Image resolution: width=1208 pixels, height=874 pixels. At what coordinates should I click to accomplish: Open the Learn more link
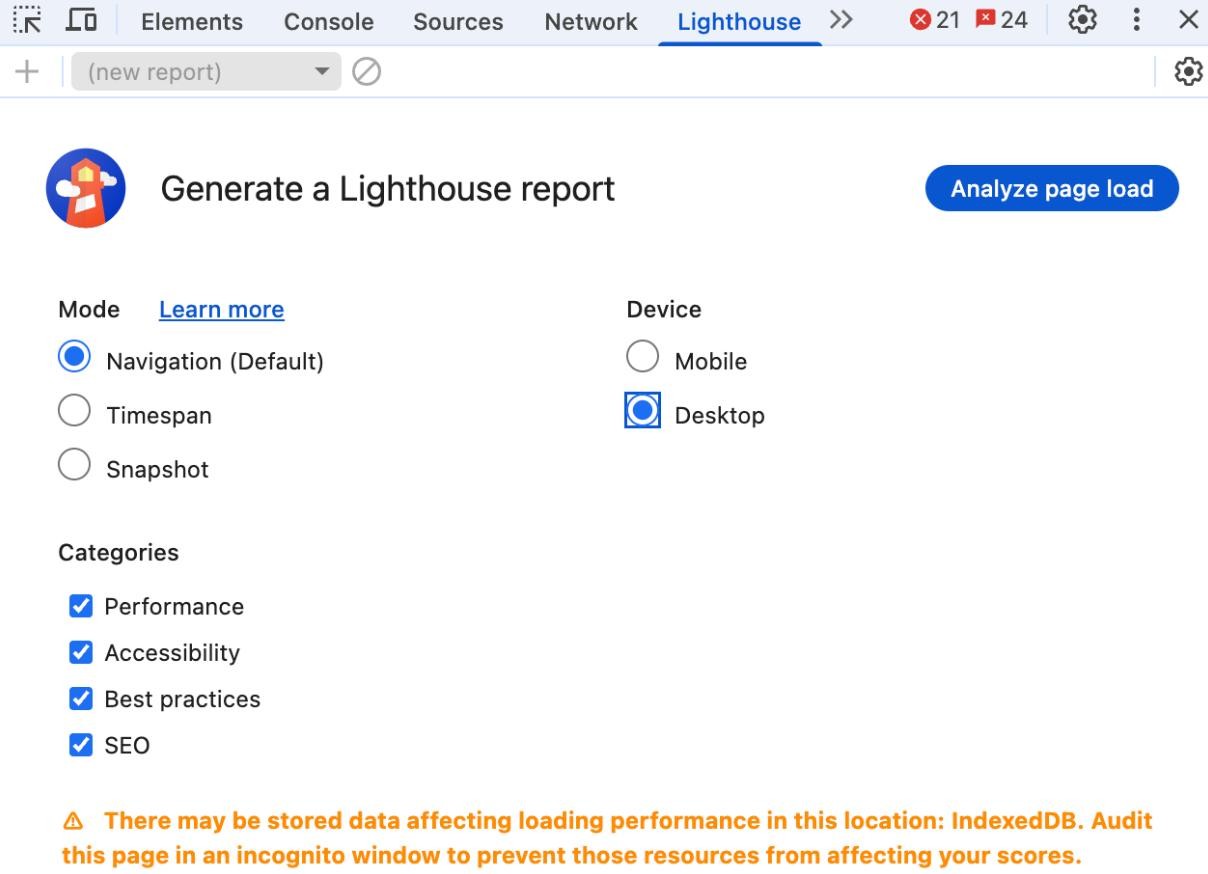click(221, 310)
